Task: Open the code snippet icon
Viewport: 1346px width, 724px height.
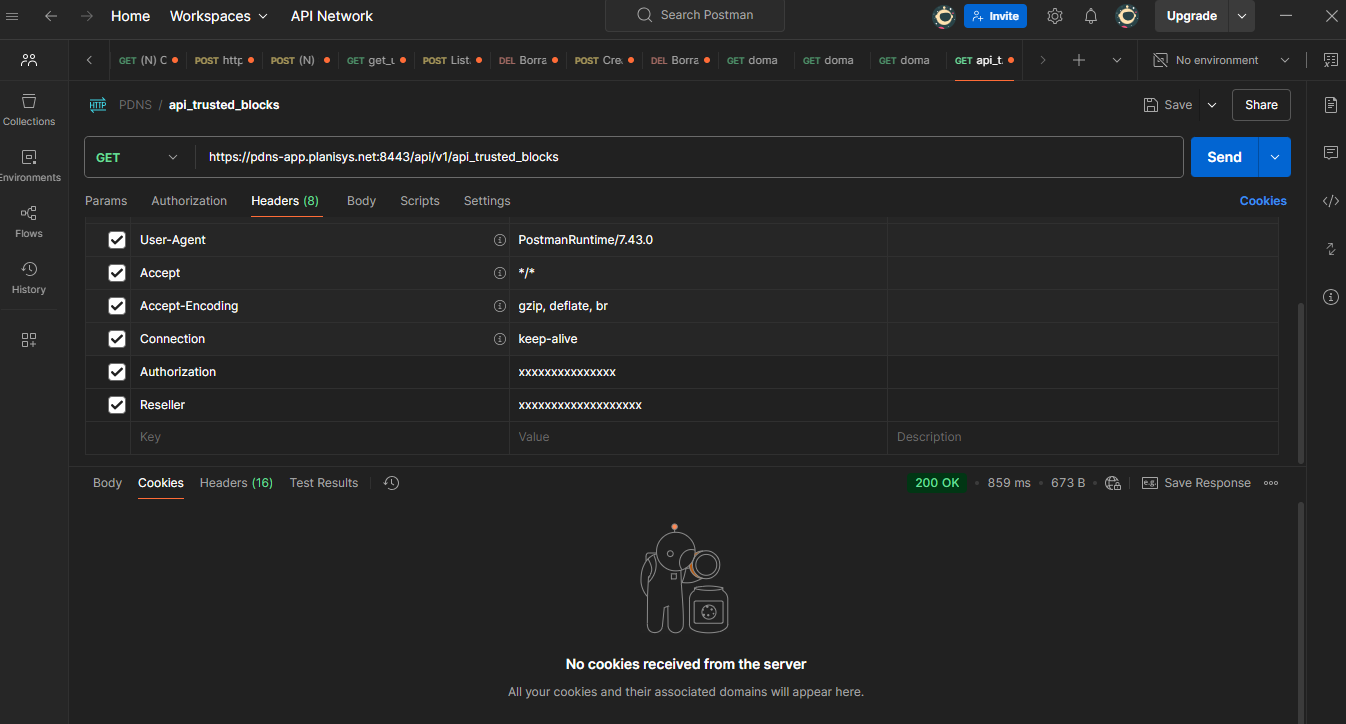Action: pos(1330,201)
